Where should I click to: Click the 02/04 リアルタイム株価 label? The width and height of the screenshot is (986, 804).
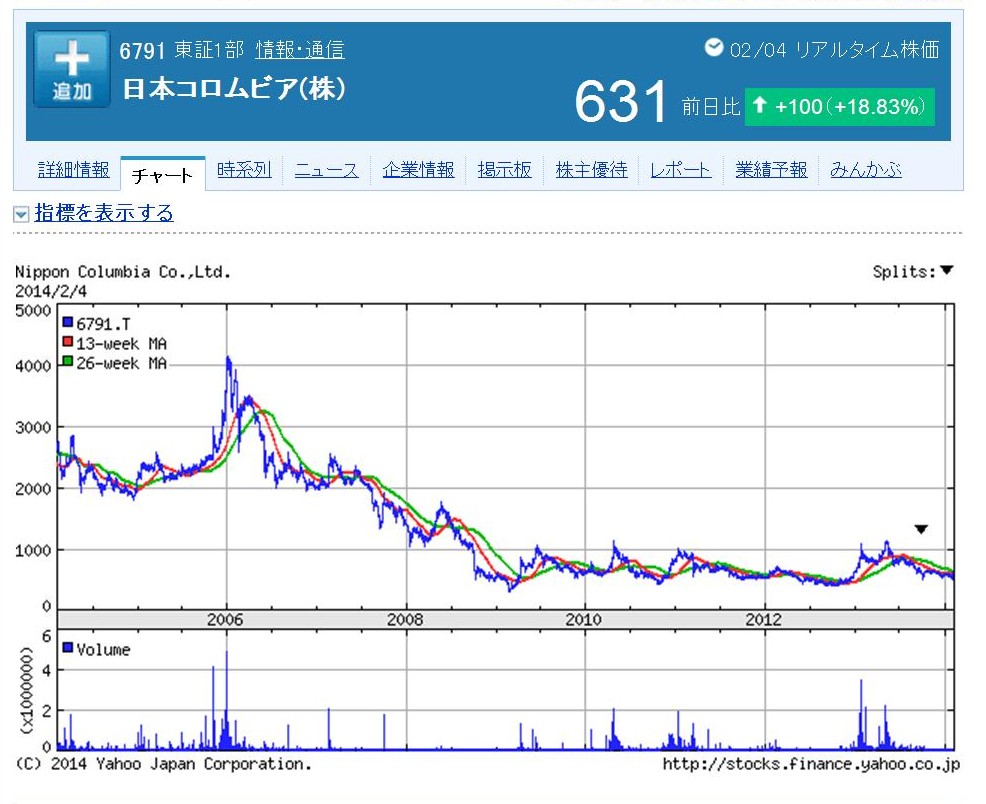(x=834, y=50)
